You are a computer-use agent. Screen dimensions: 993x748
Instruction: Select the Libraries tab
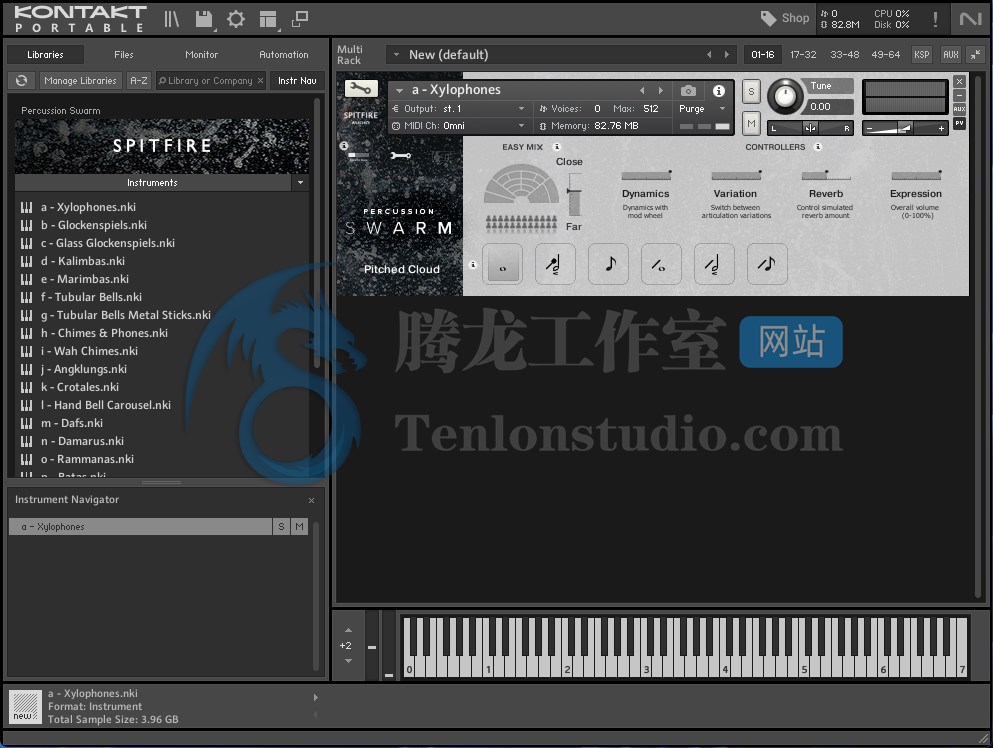tap(46, 54)
